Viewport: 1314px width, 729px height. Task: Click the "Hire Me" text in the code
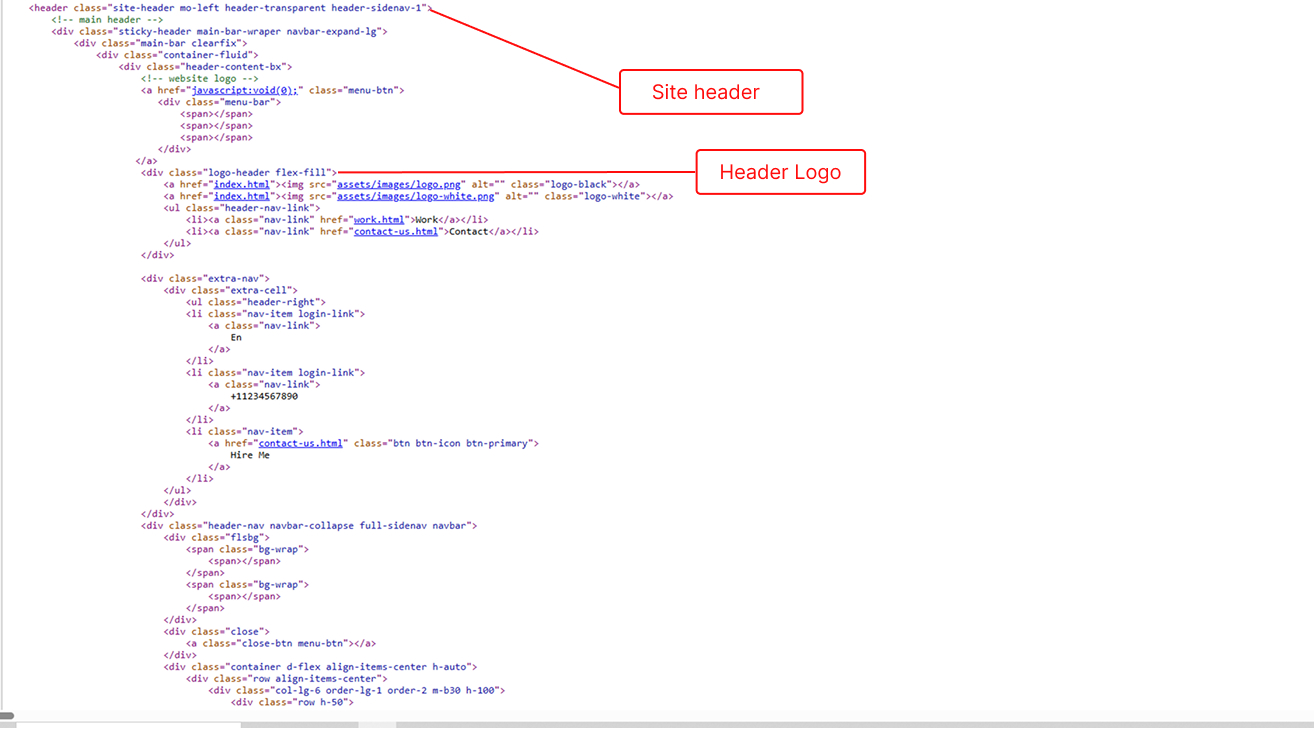[x=250, y=455]
